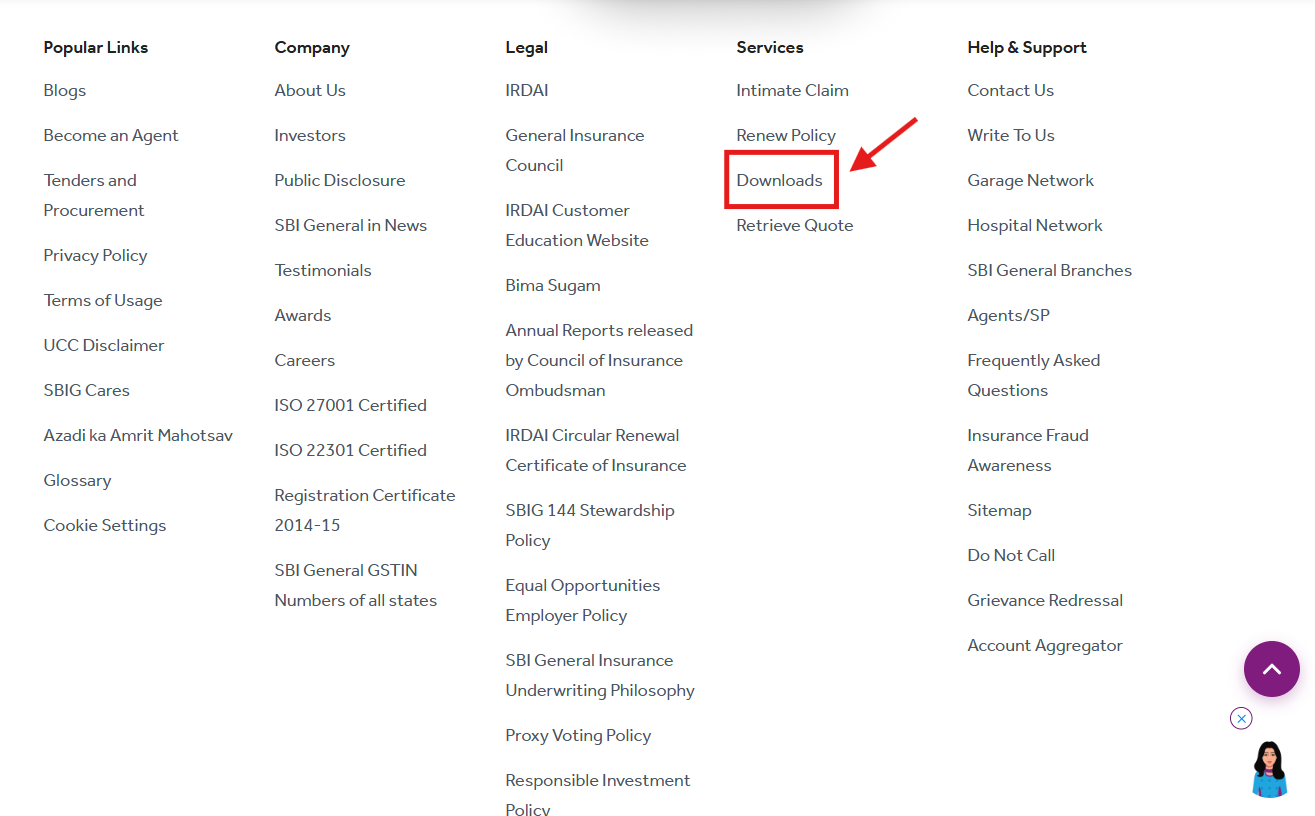Open the chatbot assistant avatar
This screenshot has height=816, width=1315.
[1270, 769]
